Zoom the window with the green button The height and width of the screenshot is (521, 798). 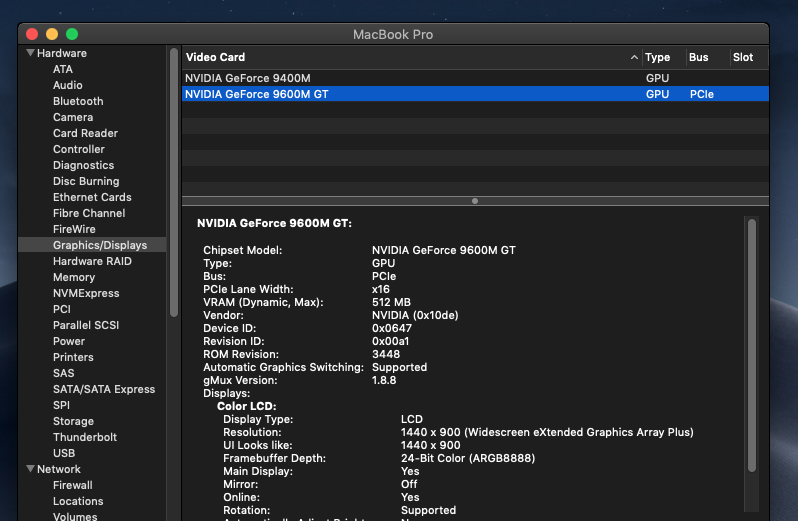72,34
